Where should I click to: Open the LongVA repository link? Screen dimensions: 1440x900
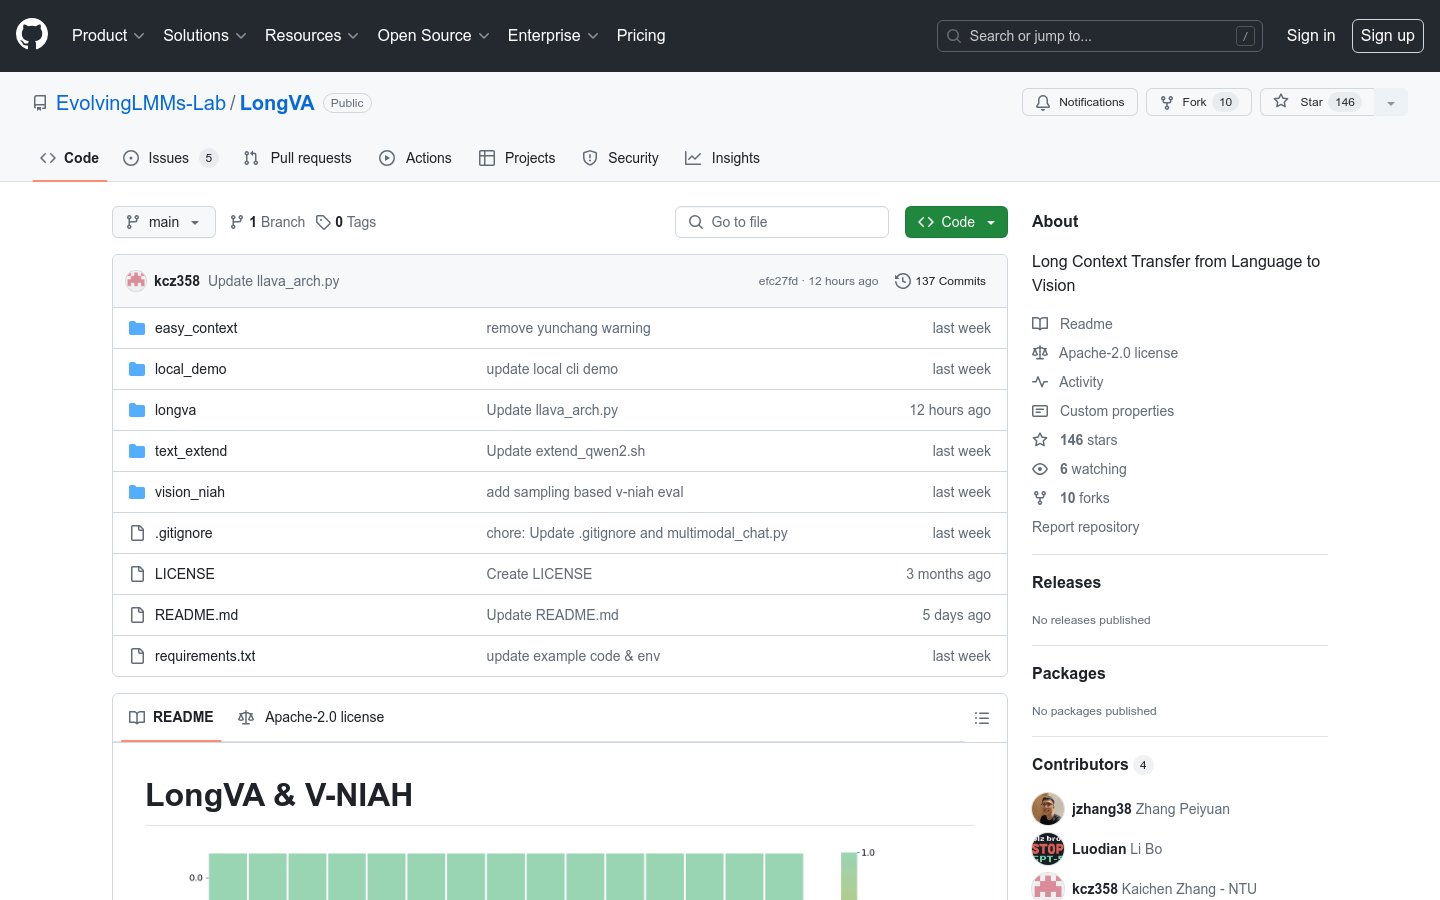277,103
